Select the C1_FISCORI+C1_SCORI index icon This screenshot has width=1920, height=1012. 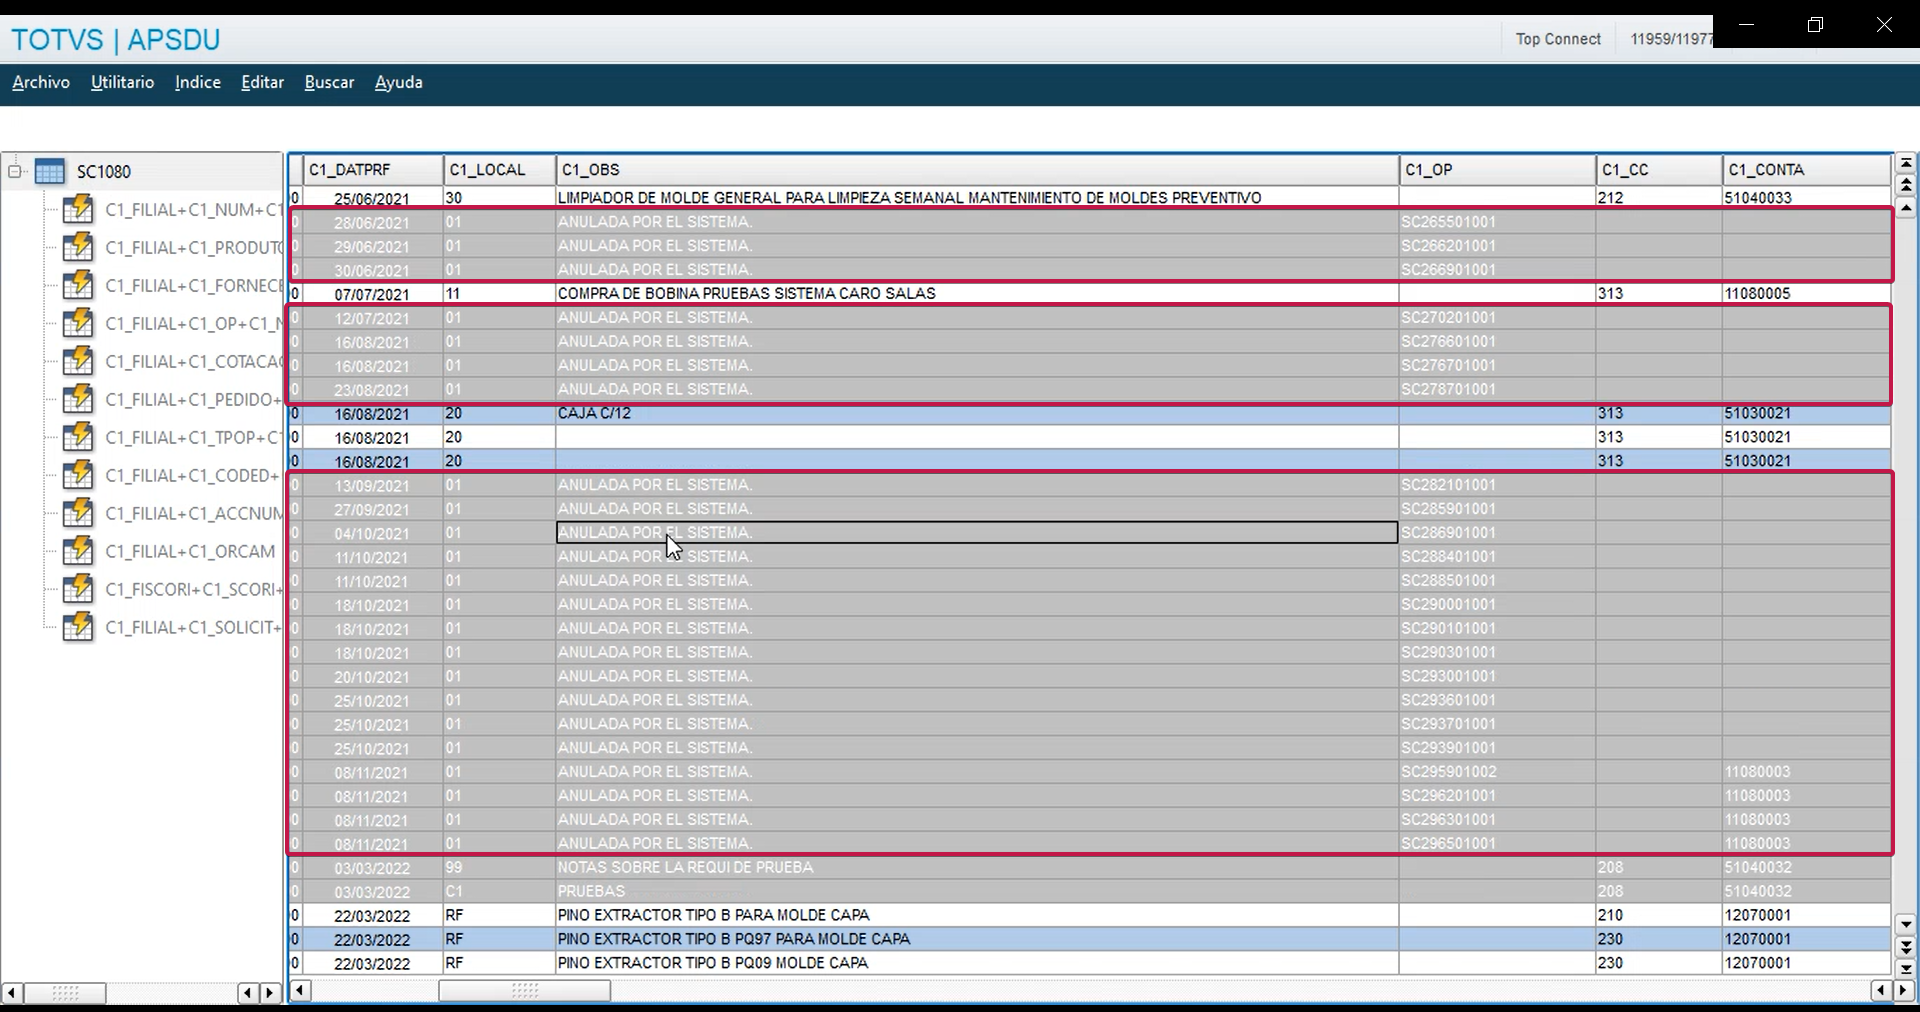click(x=78, y=590)
